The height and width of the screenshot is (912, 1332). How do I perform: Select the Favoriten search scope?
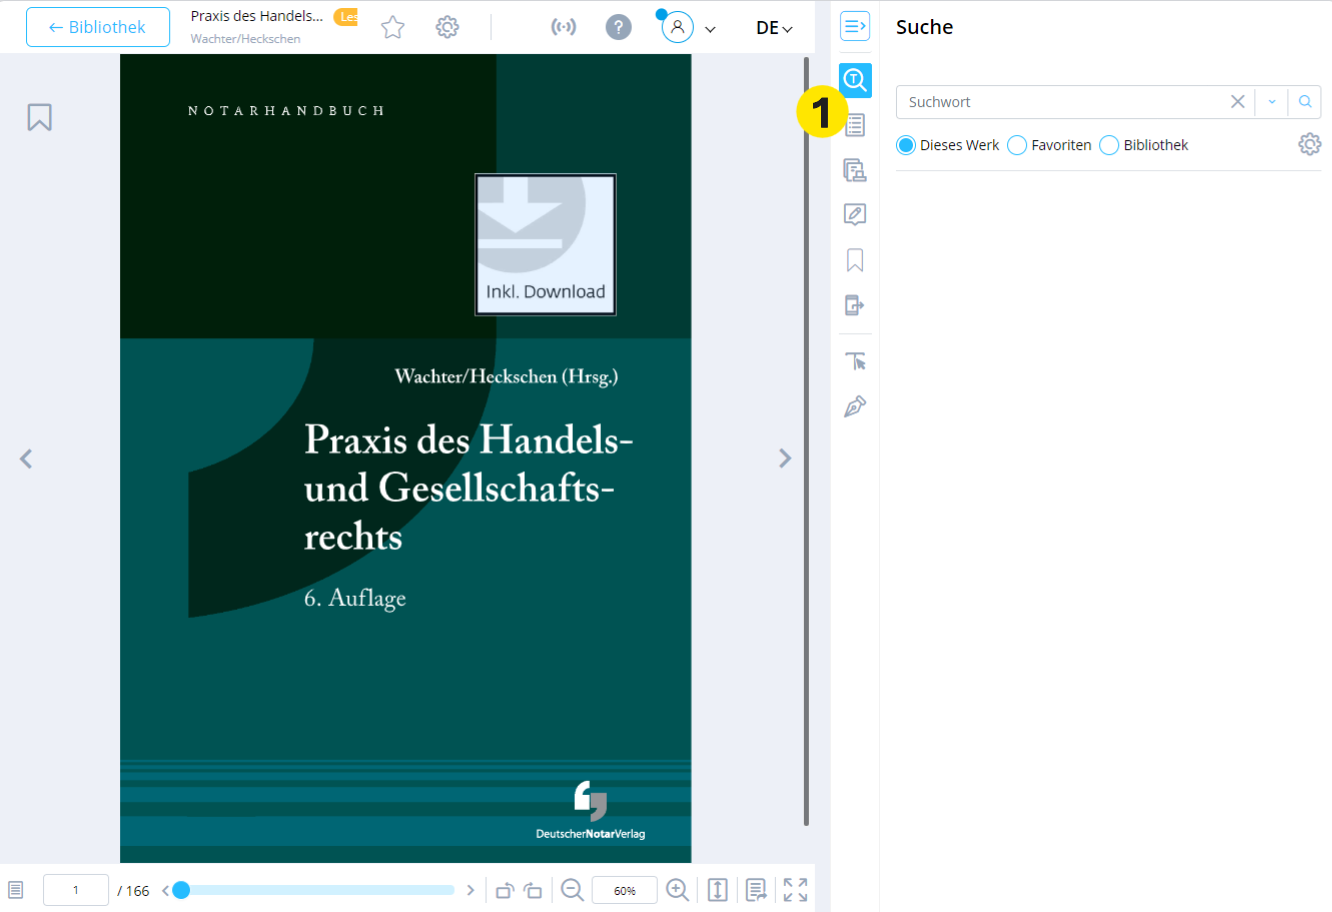(x=1017, y=145)
